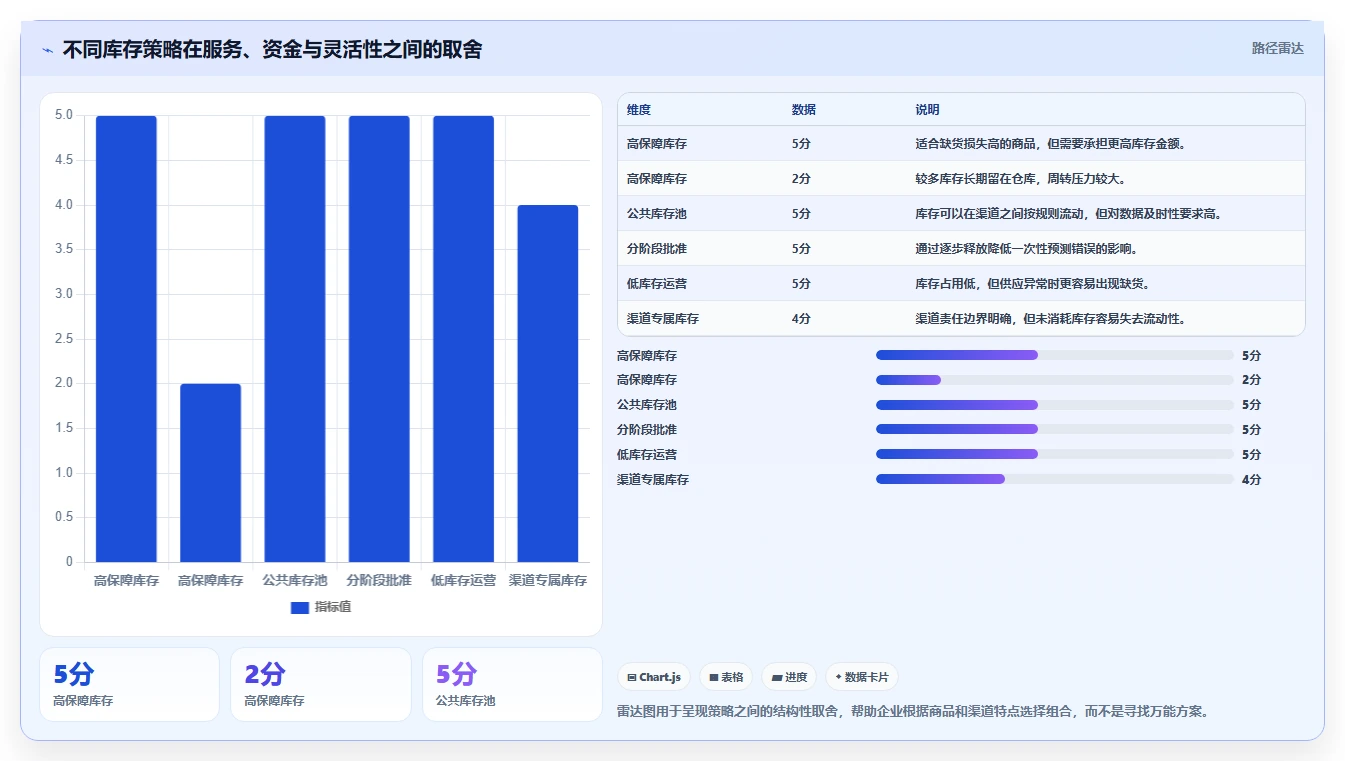Click the 维度 column header
Screen dimensions: 1345x761
click(639, 110)
